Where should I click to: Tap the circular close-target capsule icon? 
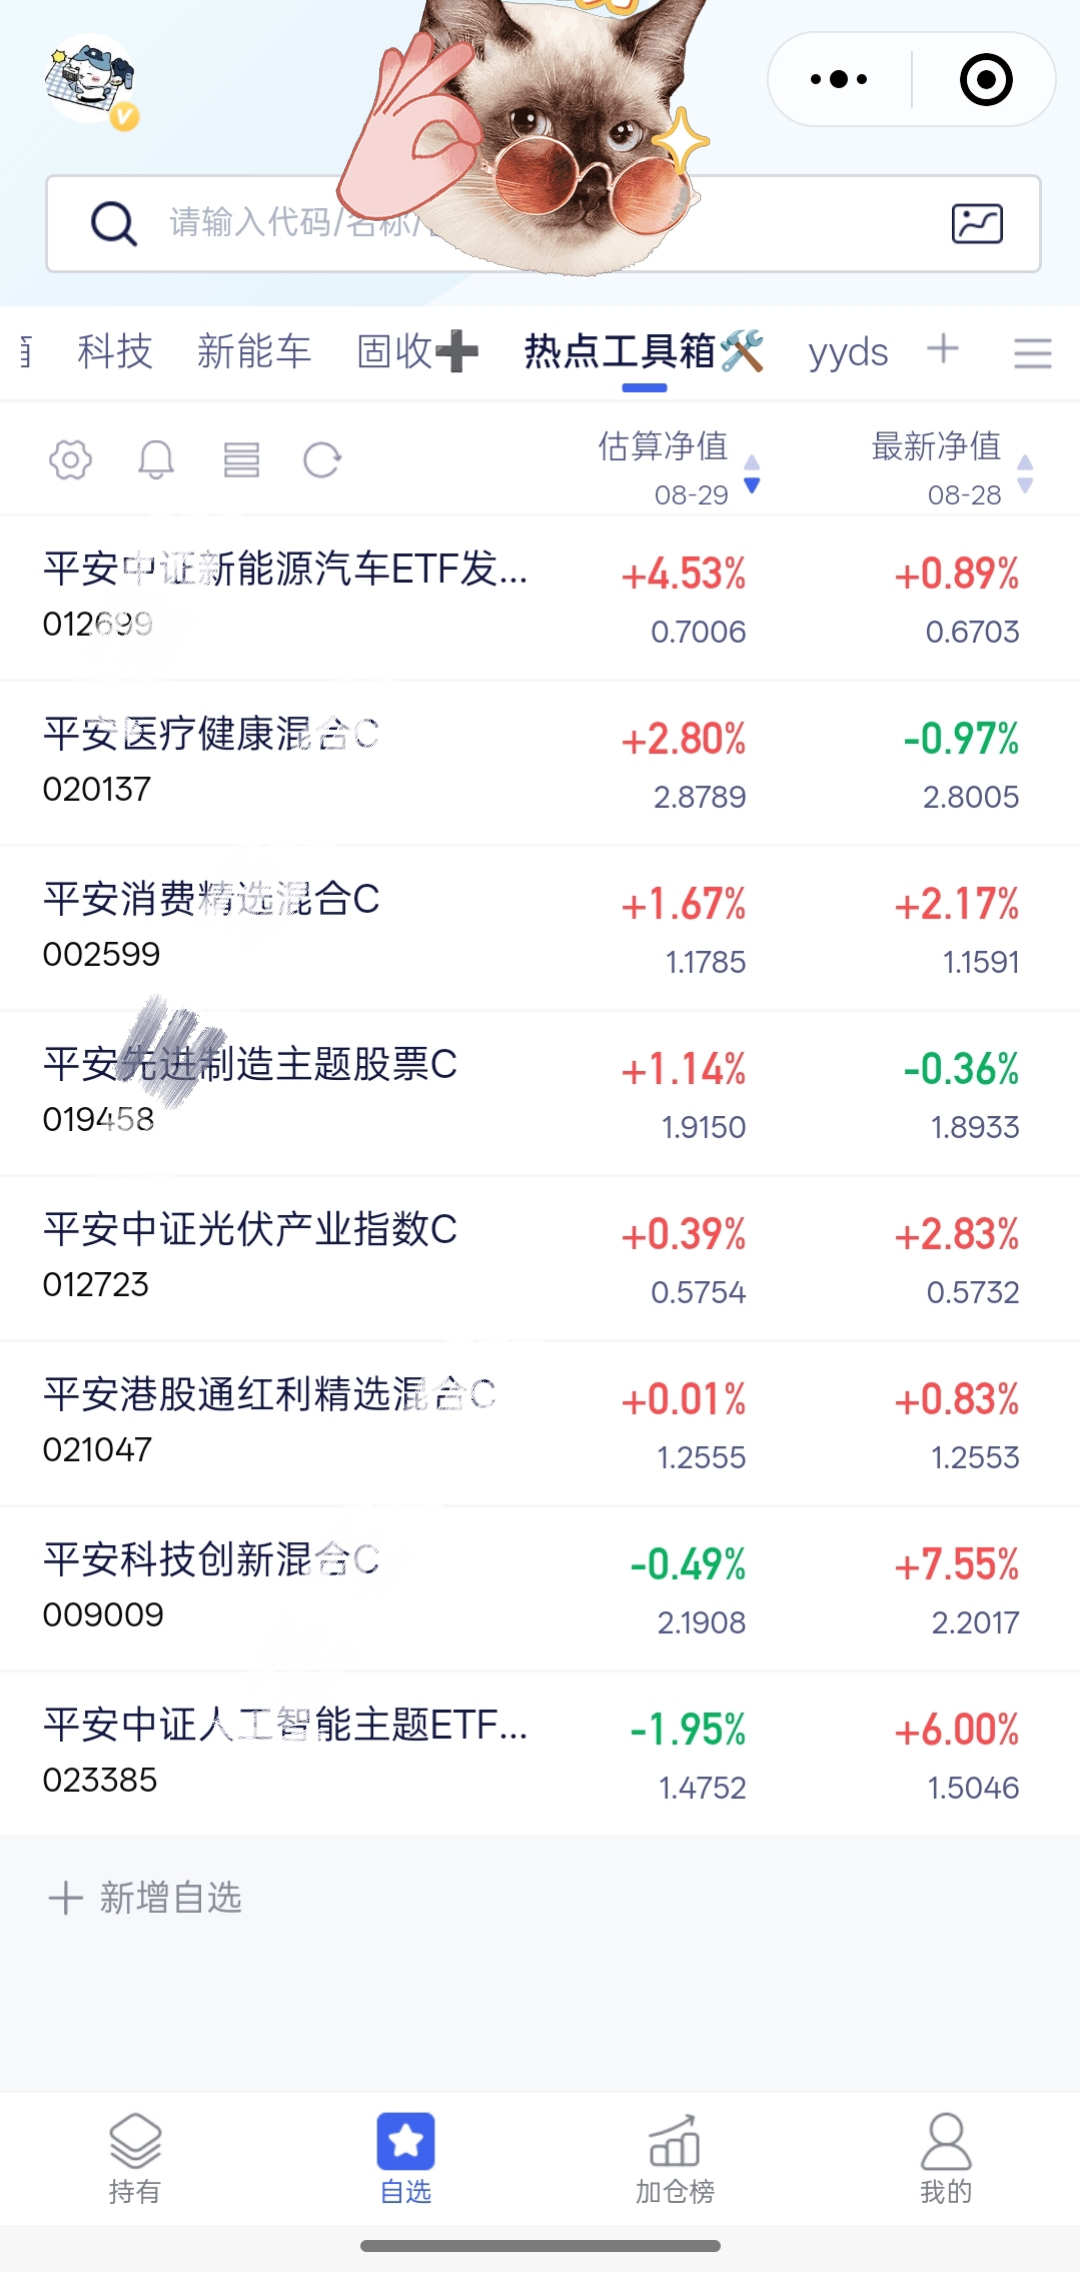point(986,79)
